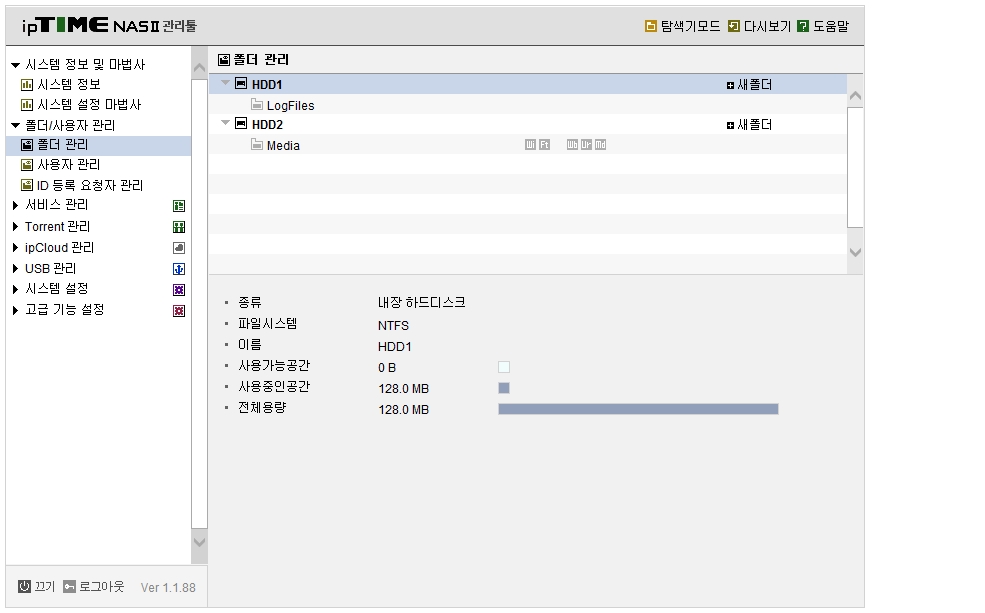Click the green grid icon beside Torrent 관리
The width and height of the screenshot is (985, 613).
point(179,227)
